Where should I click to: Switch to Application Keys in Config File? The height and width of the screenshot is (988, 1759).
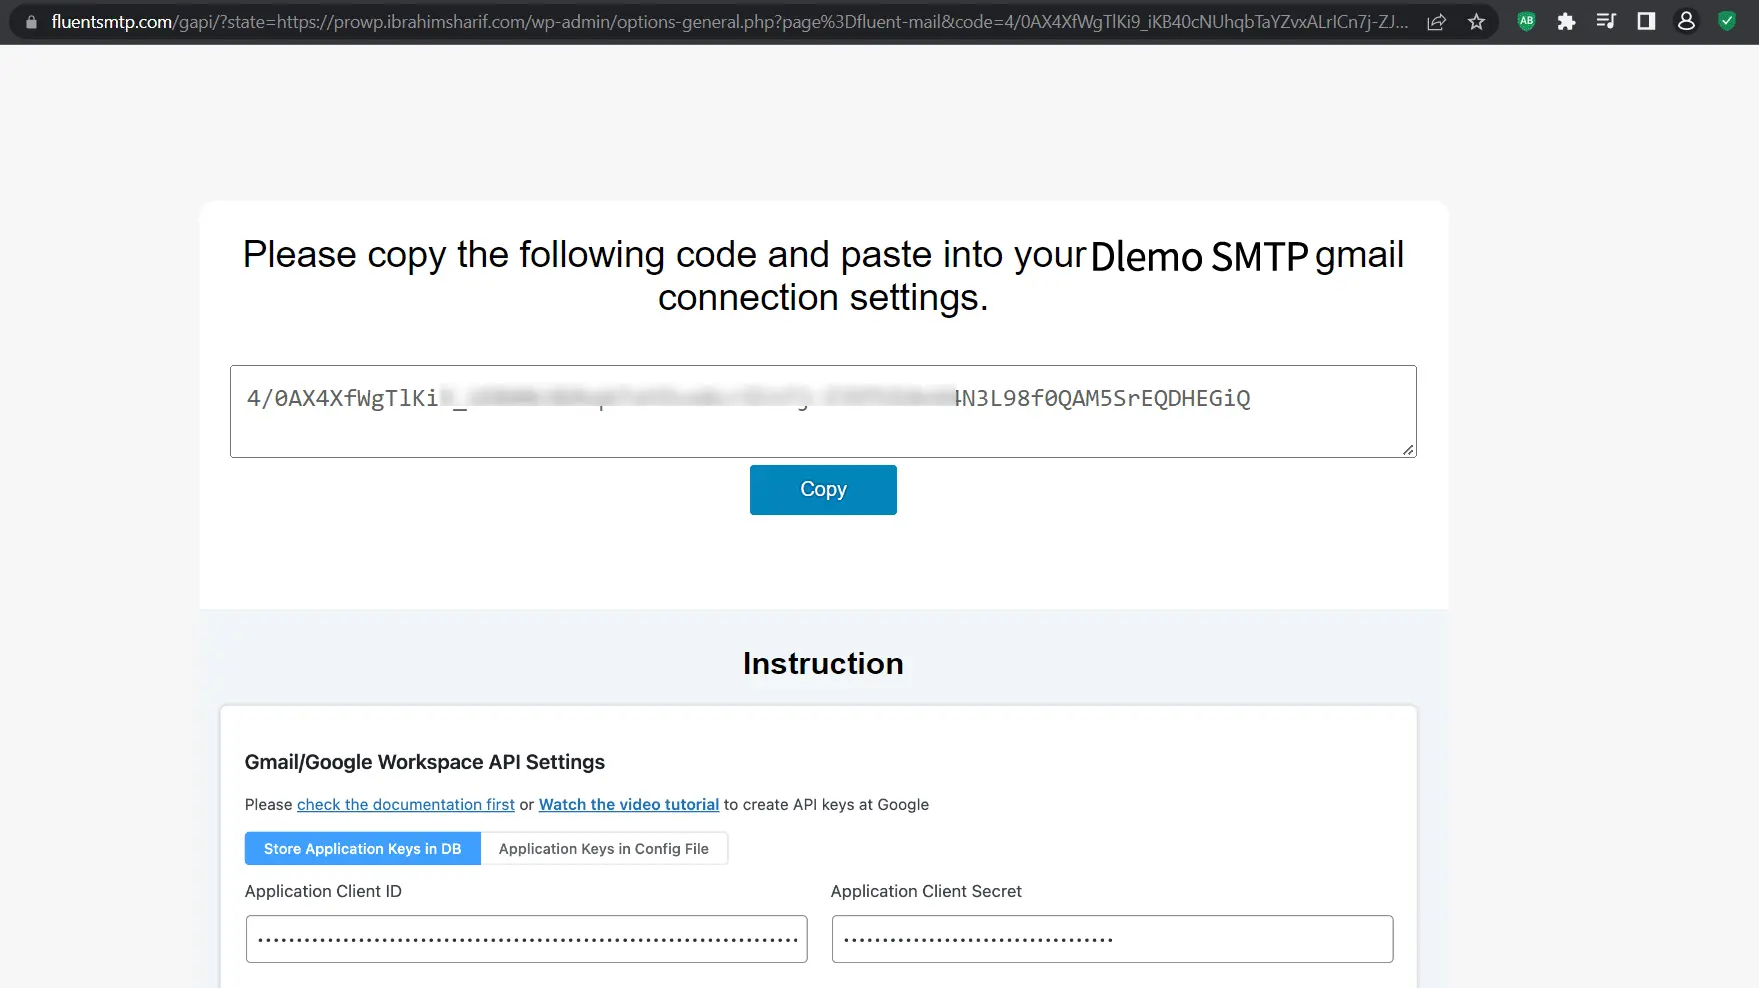[603, 849]
